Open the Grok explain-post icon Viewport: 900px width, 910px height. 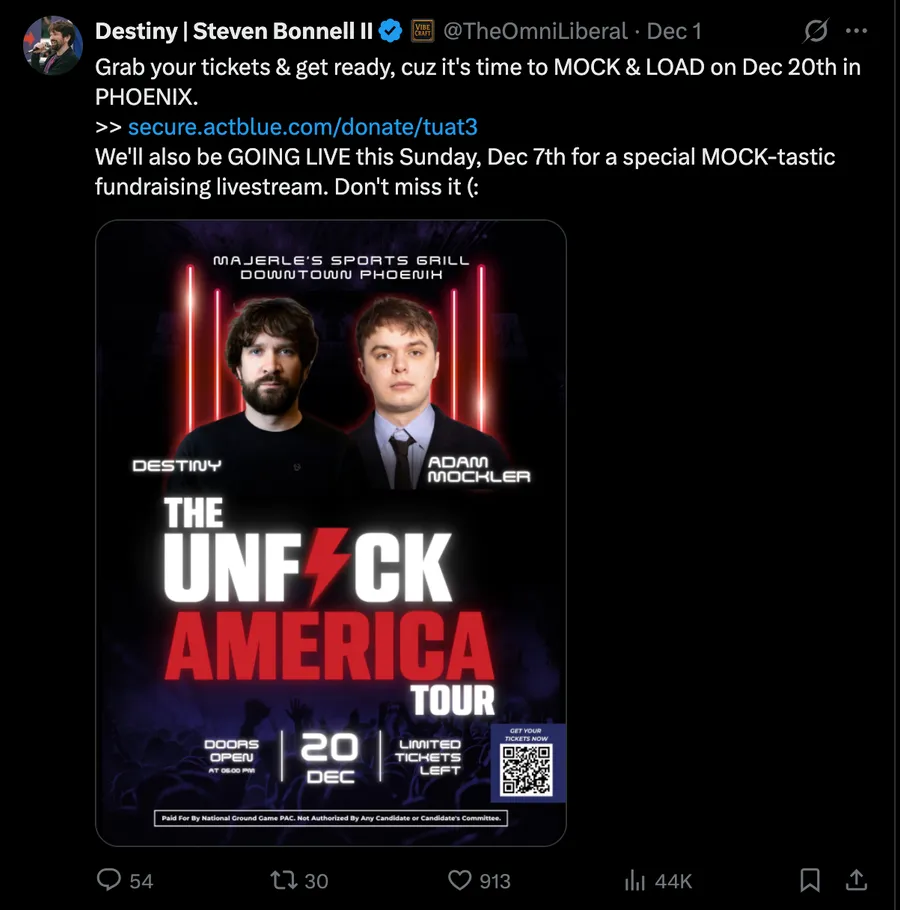(x=816, y=31)
